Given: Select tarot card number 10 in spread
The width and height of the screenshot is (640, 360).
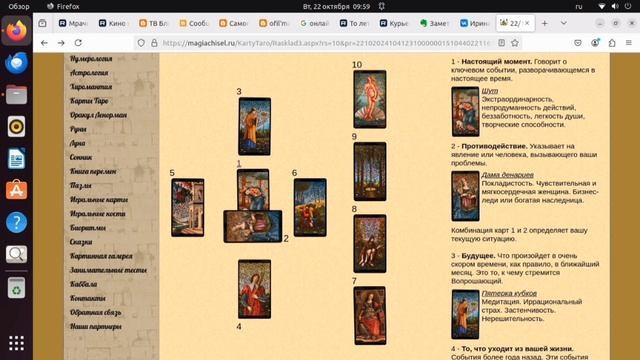Looking at the screenshot, I should [x=370, y=99].
